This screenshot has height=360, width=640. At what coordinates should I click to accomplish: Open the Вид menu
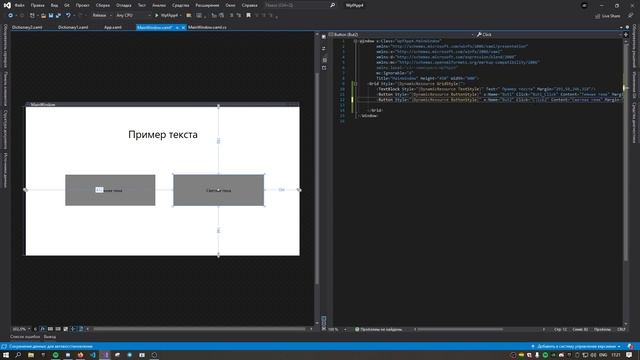point(54,5)
